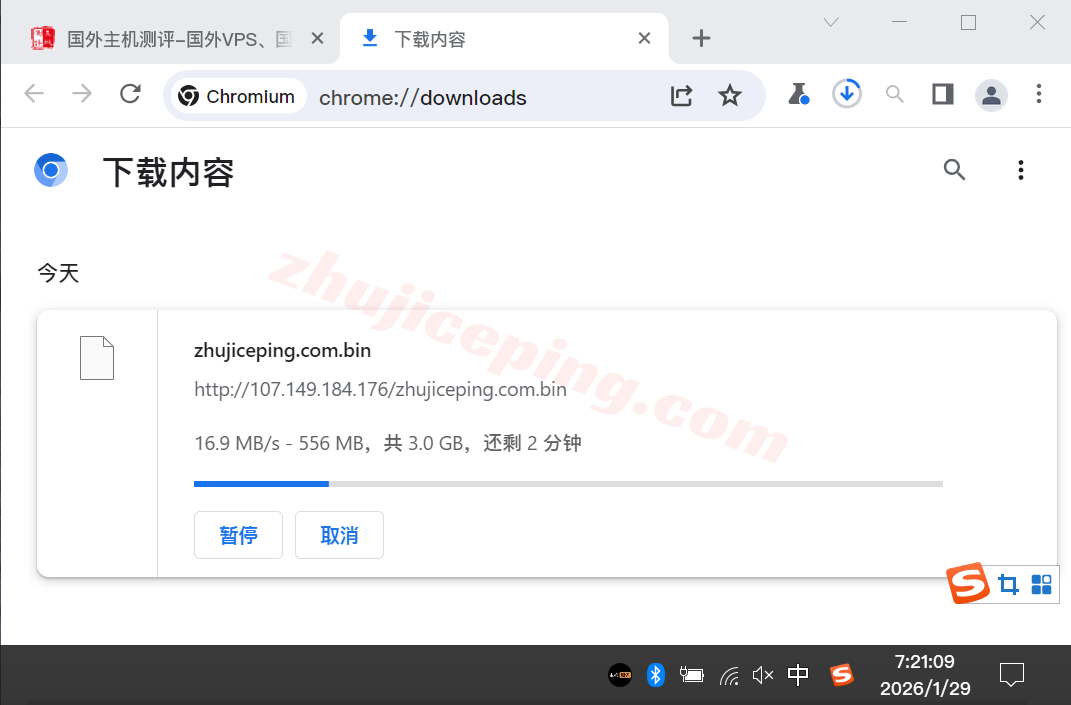This screenshot has width=1071, height=705.
Task: Open the browser's download manager icon
Action: click(847, 93)
